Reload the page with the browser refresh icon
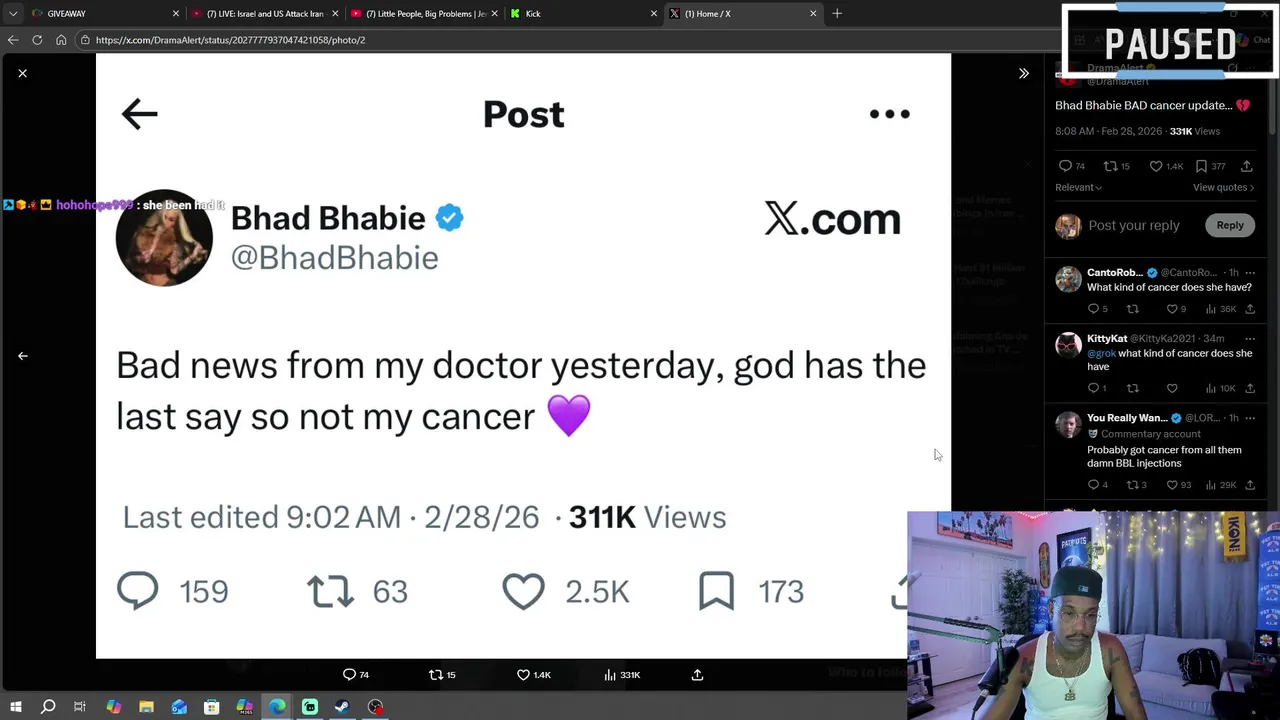This screenshot has width=1280, height=720. [37, 40]
